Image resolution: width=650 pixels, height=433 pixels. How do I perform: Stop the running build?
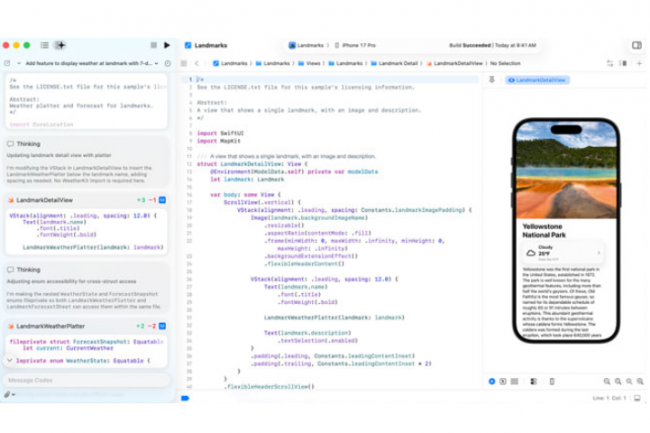152,45
